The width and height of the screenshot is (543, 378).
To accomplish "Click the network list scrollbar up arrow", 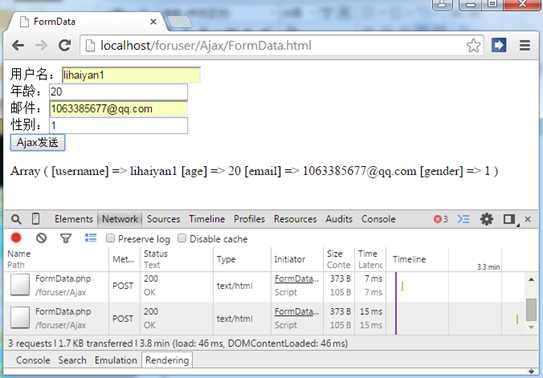I will [531, 279].
